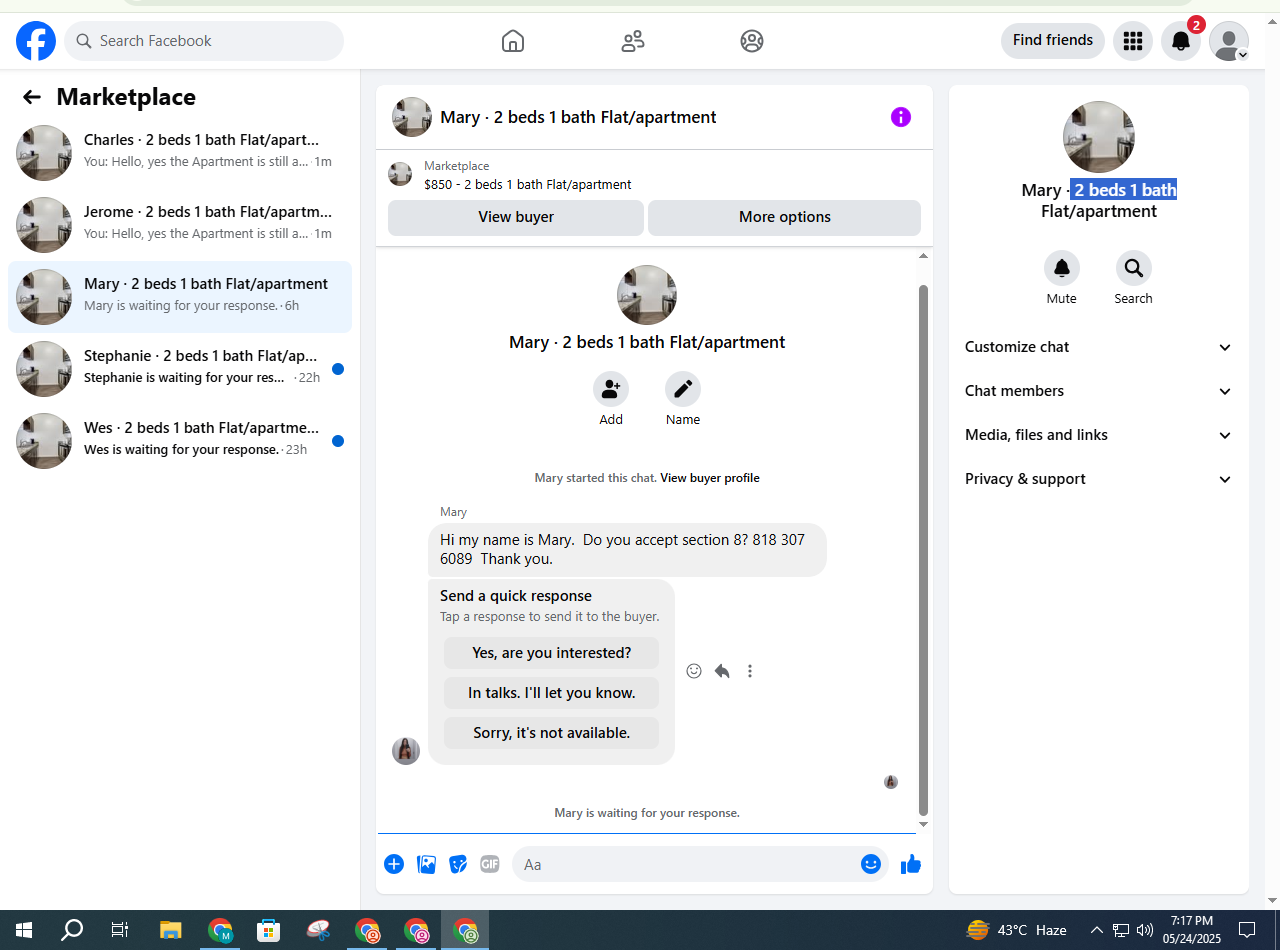Open the purple conversation info icon
1280x950 pixels.
coord(901,117)
